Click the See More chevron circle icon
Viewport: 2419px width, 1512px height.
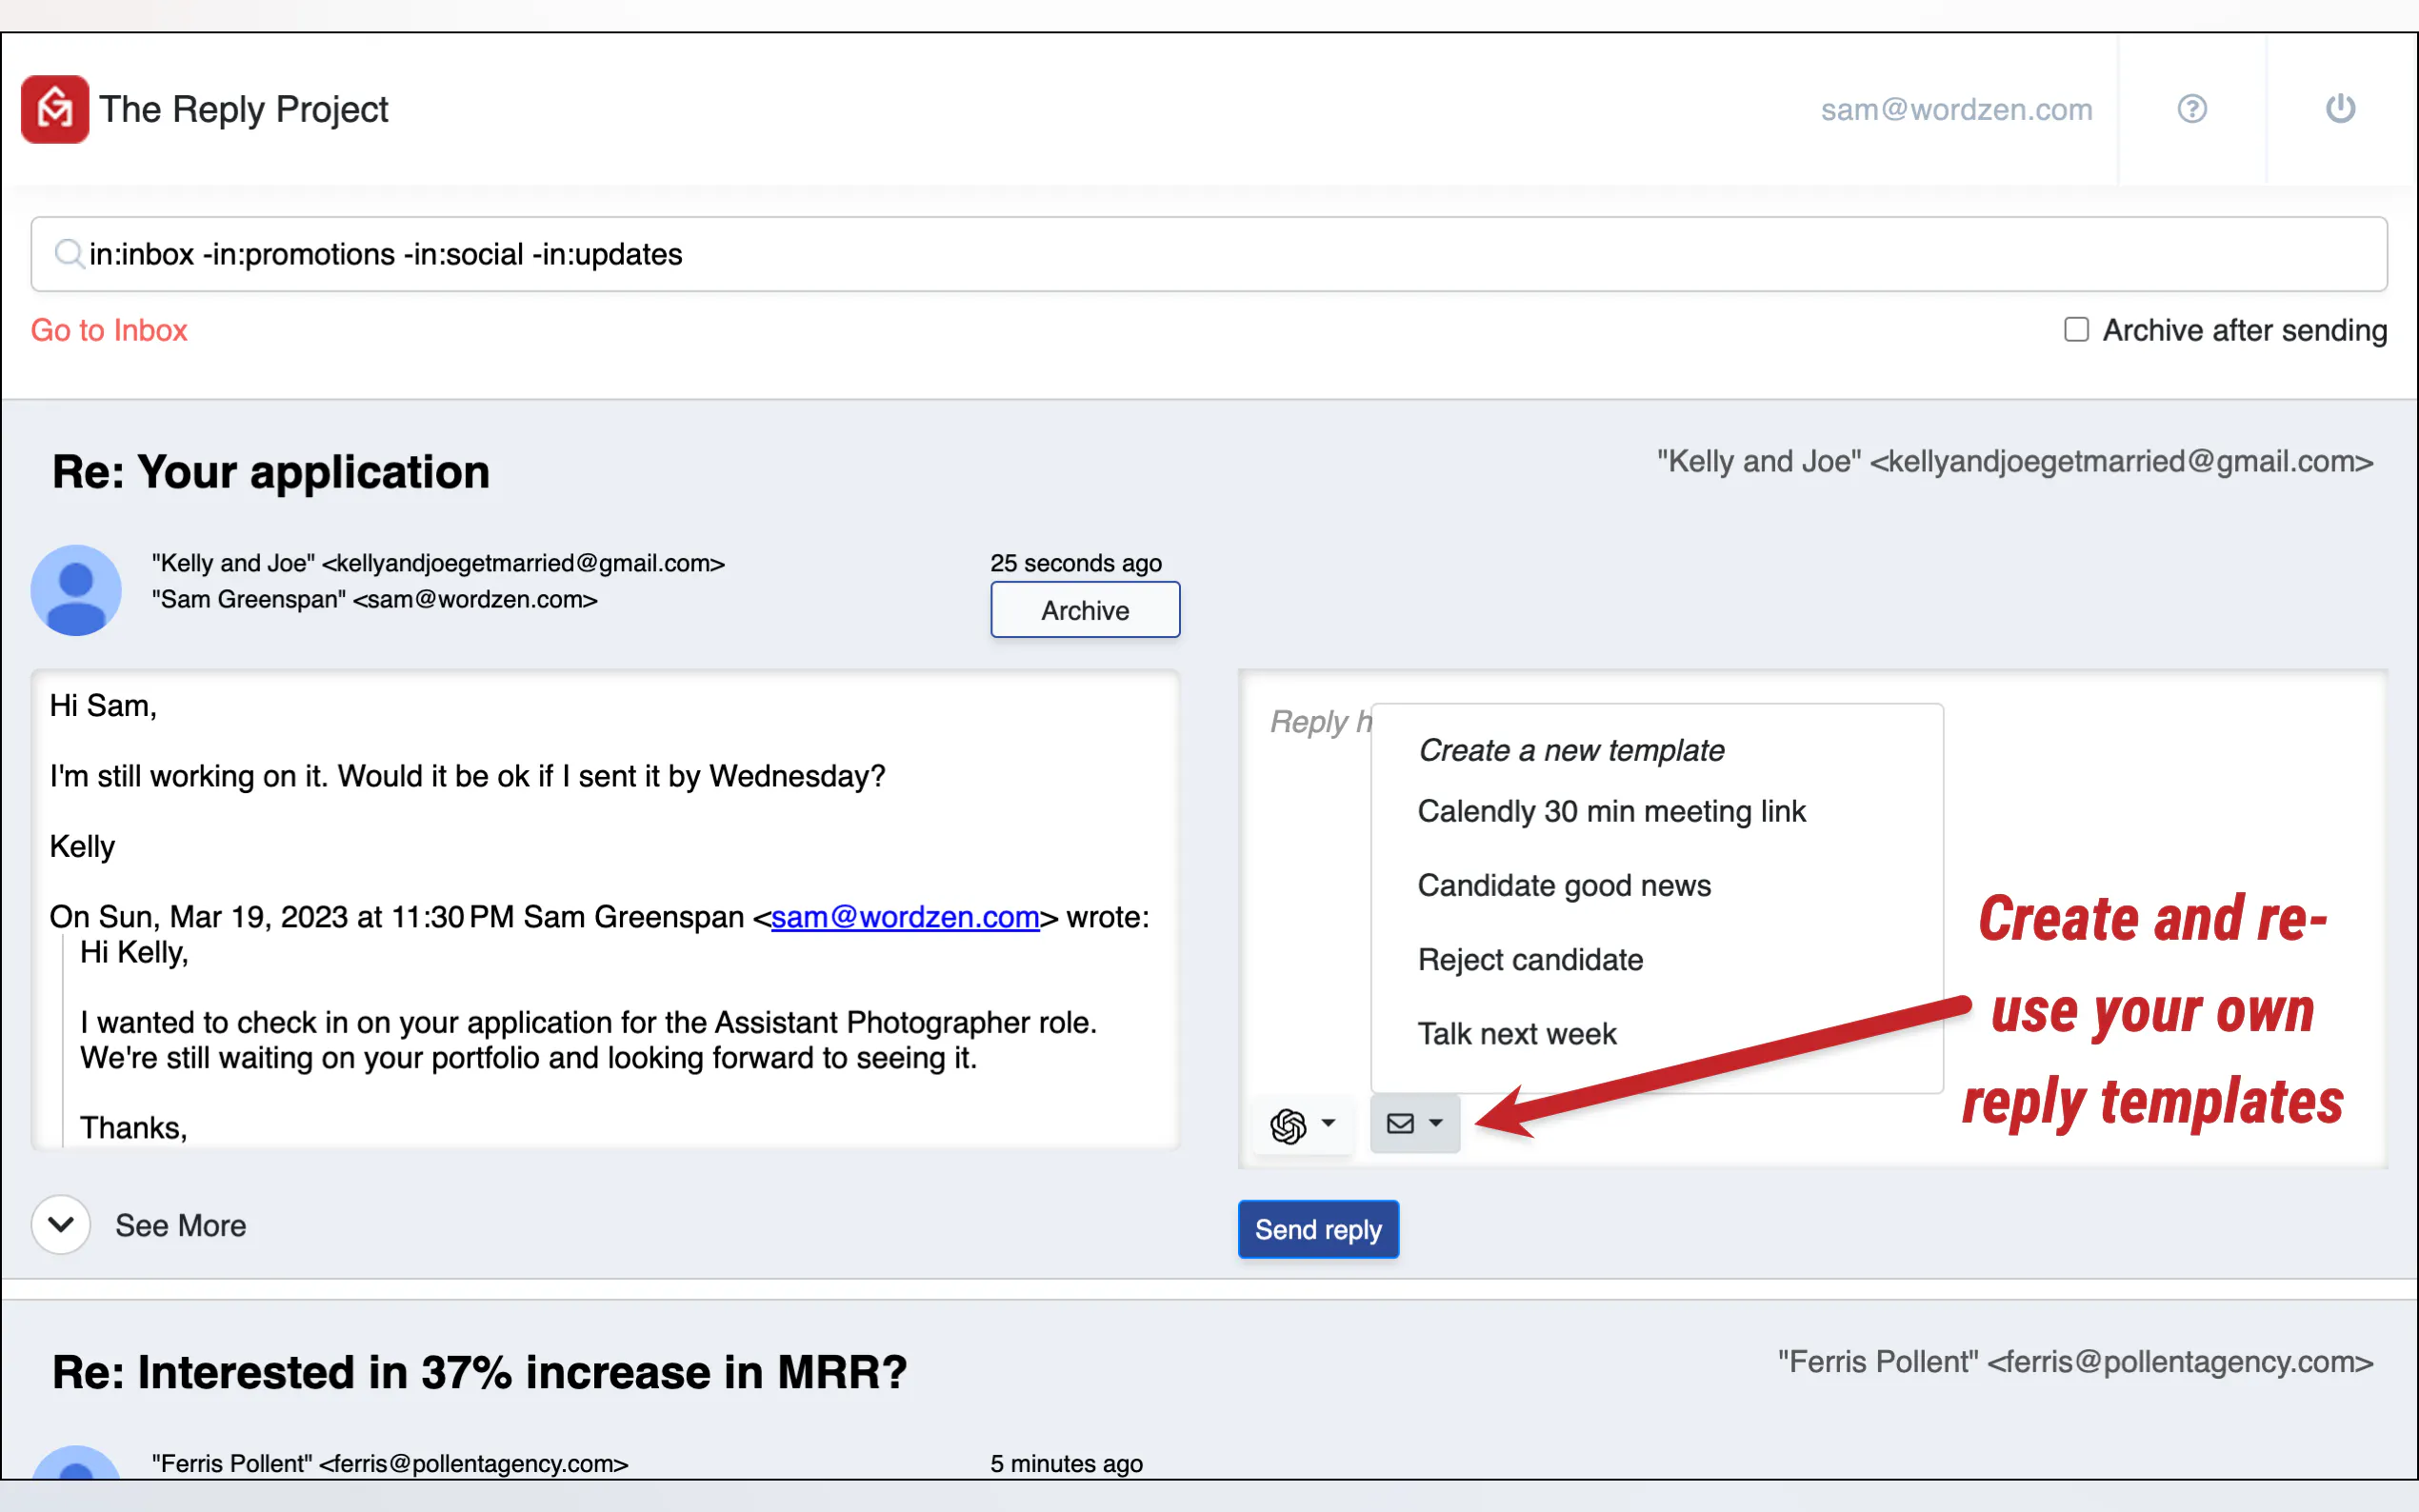click(61, 1224)
